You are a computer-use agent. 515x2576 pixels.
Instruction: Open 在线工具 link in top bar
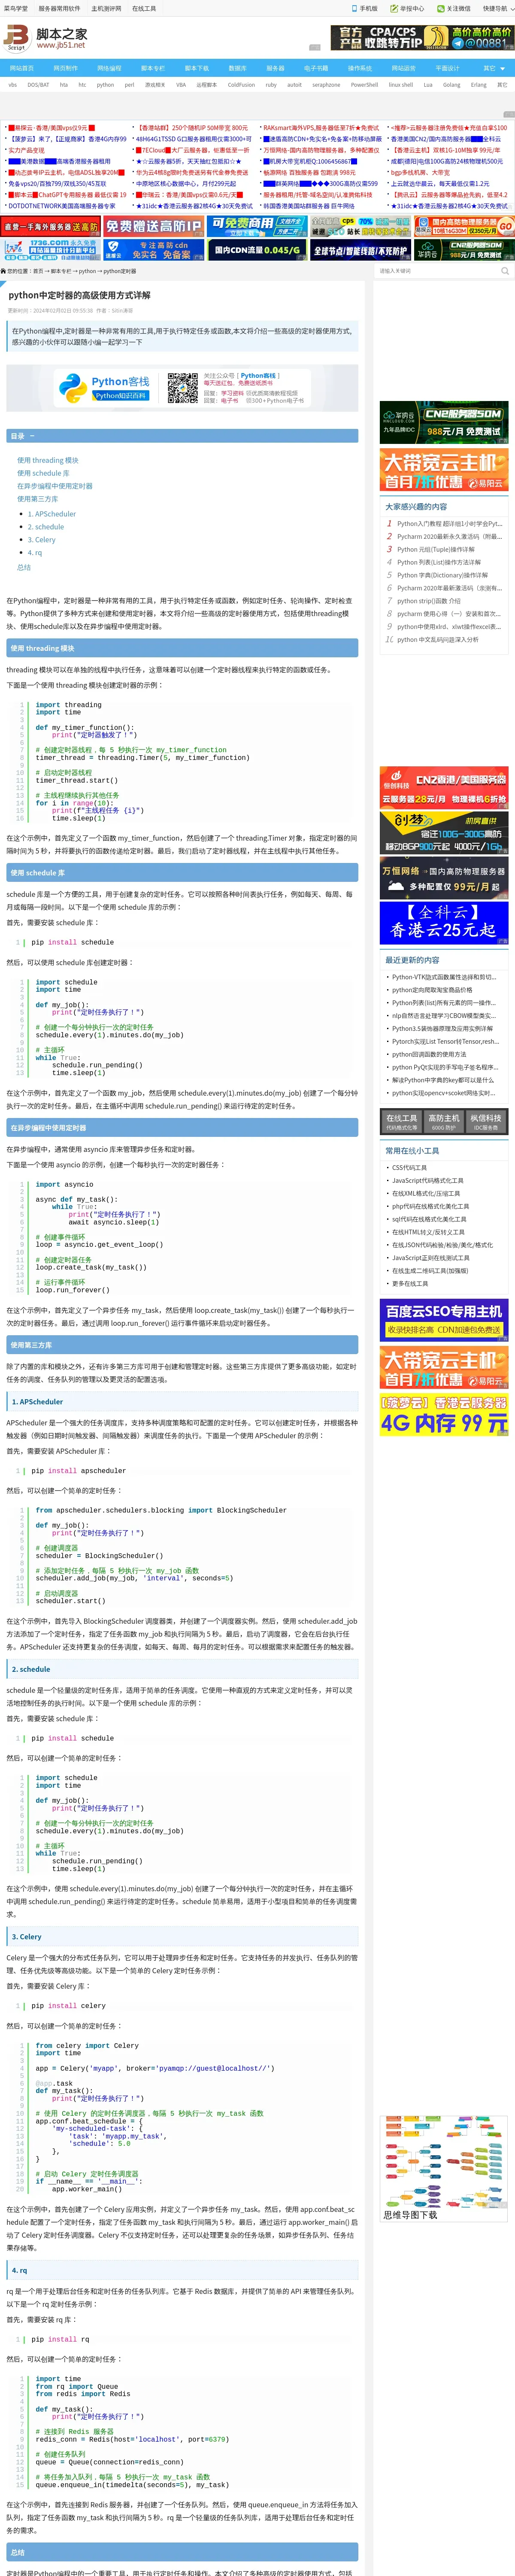point(144,8)
